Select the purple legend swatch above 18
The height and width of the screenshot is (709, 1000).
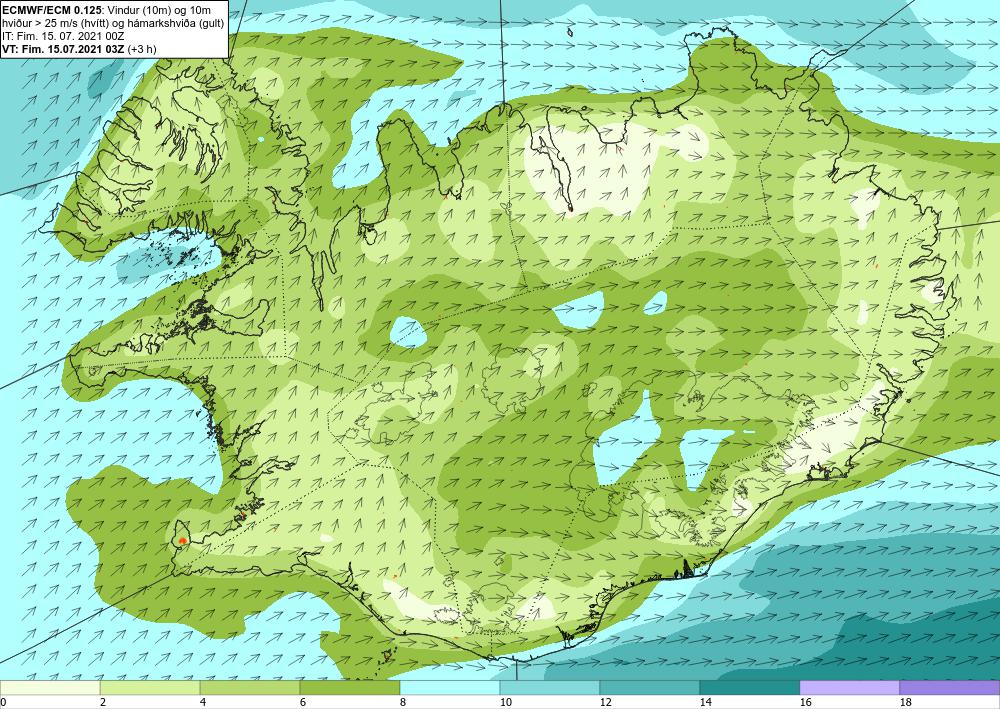[950, 688]
